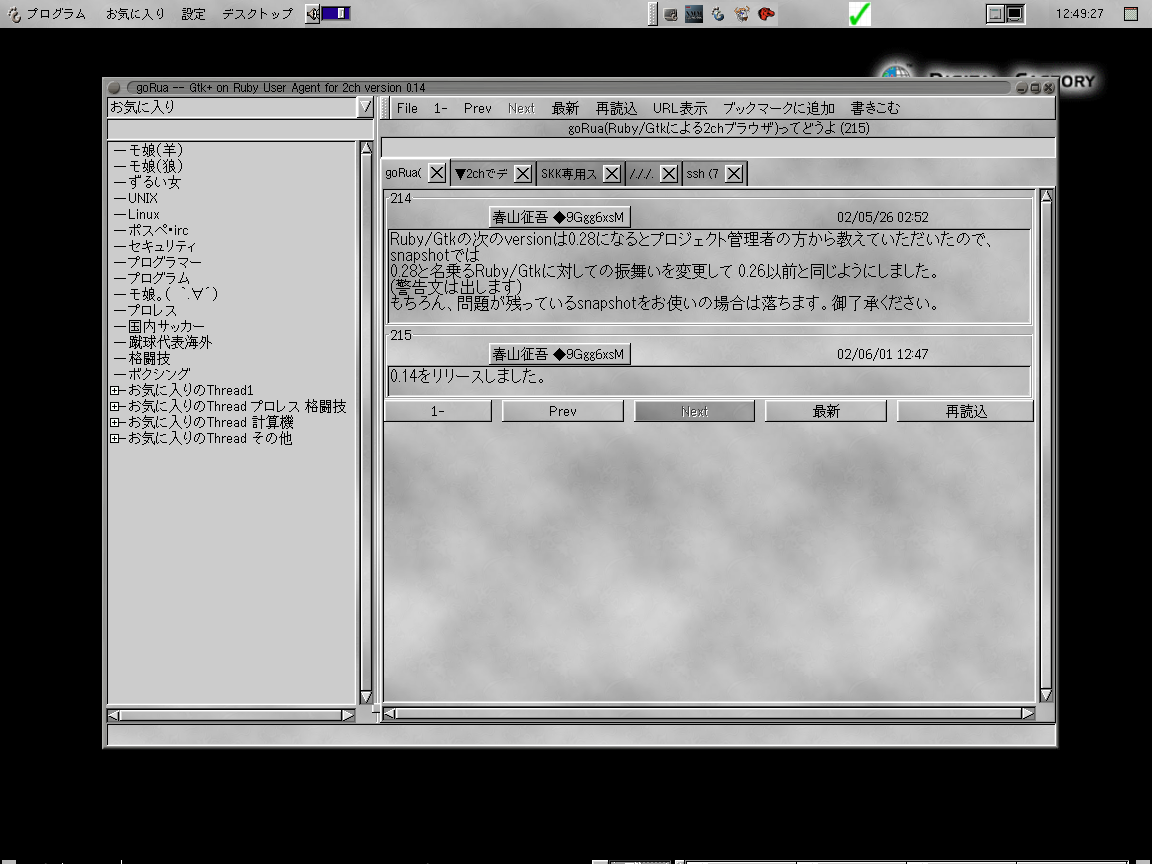This screenshot has height=864, width=1152.
Task: Open the お気に入り combo box dropdown arrow
Action: pos(365,107)
